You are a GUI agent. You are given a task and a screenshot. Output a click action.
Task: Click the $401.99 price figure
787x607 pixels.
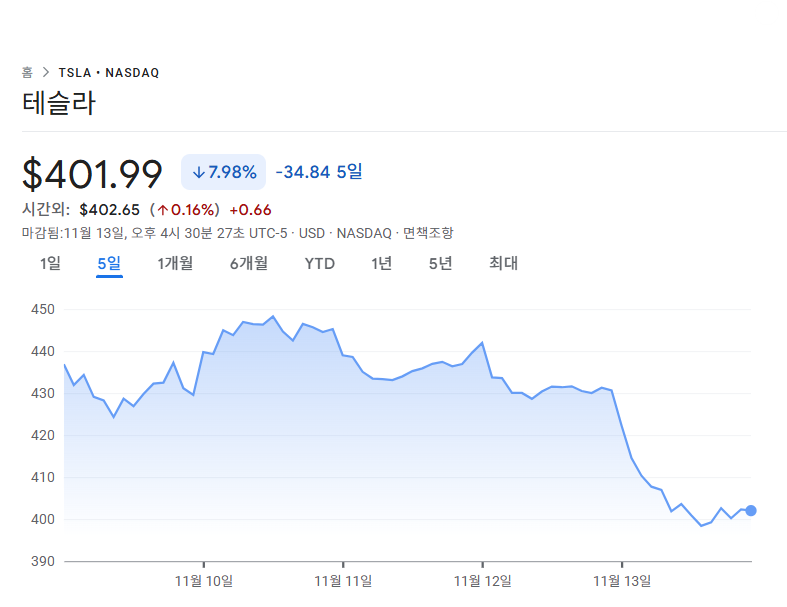pos(92,174)
